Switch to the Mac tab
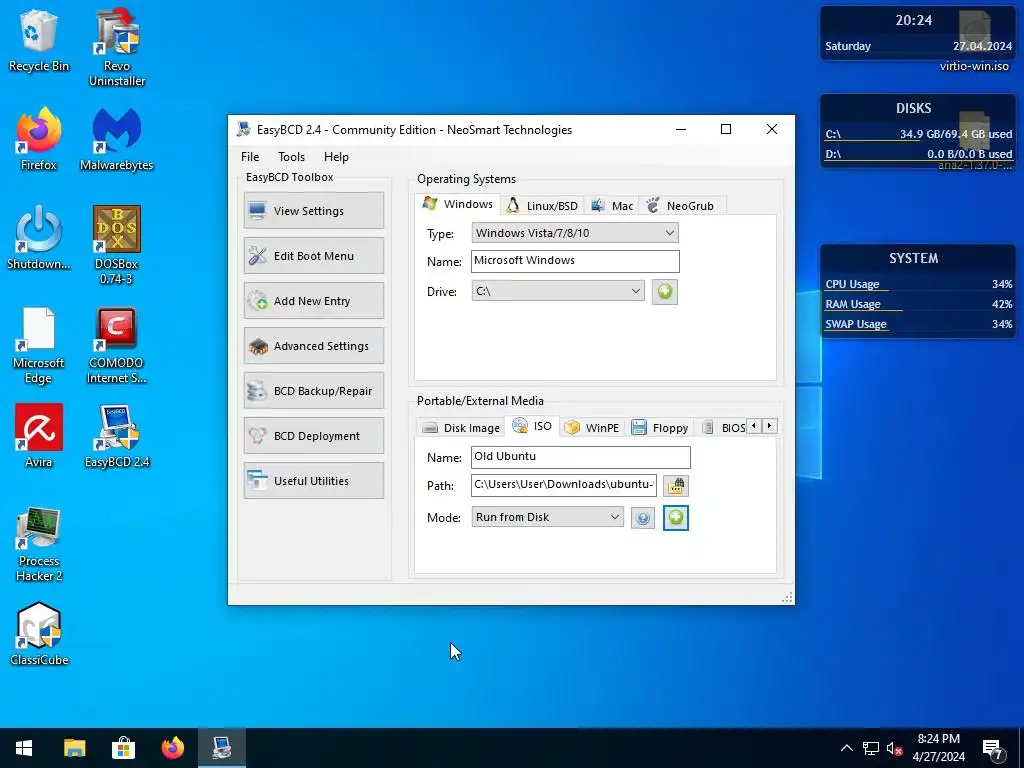The image size is (1024, 768). pos(612,206)
